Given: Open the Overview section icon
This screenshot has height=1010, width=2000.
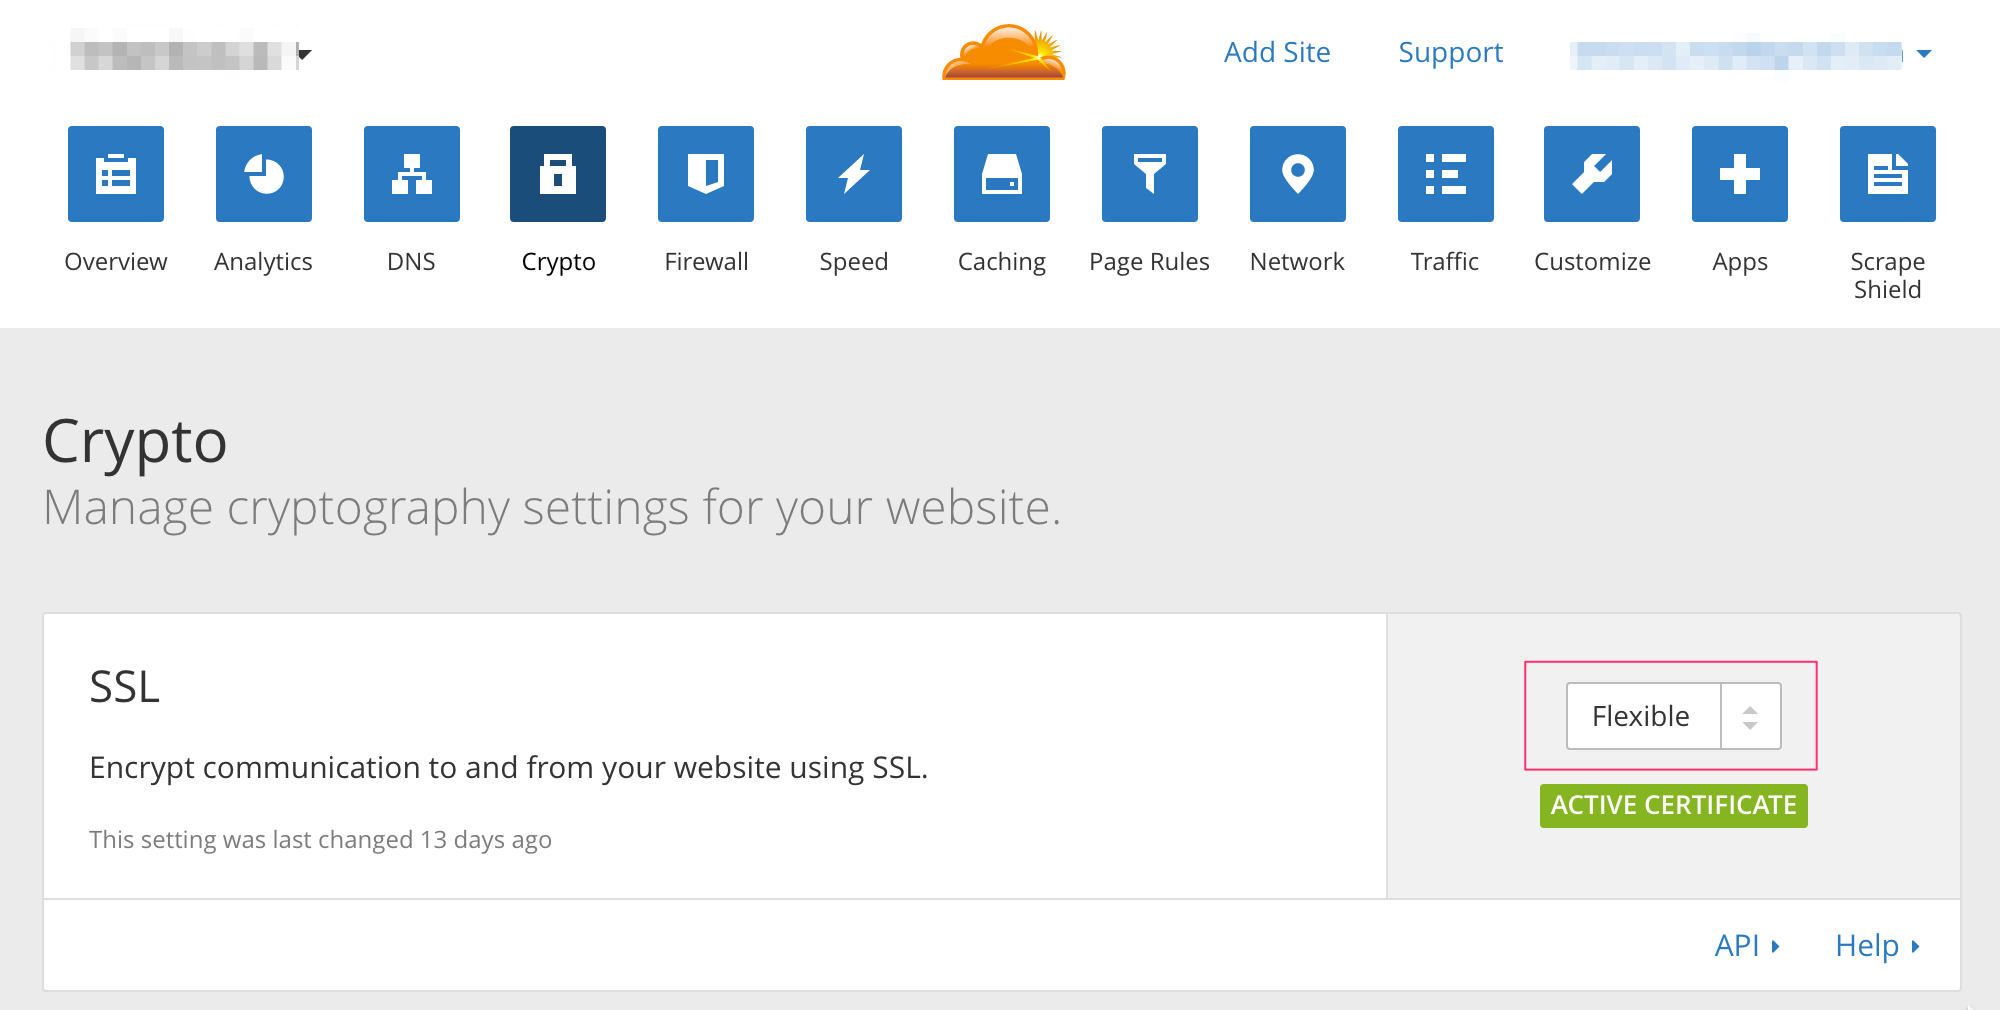Looking at the screenshot, I should coord(116,174).
